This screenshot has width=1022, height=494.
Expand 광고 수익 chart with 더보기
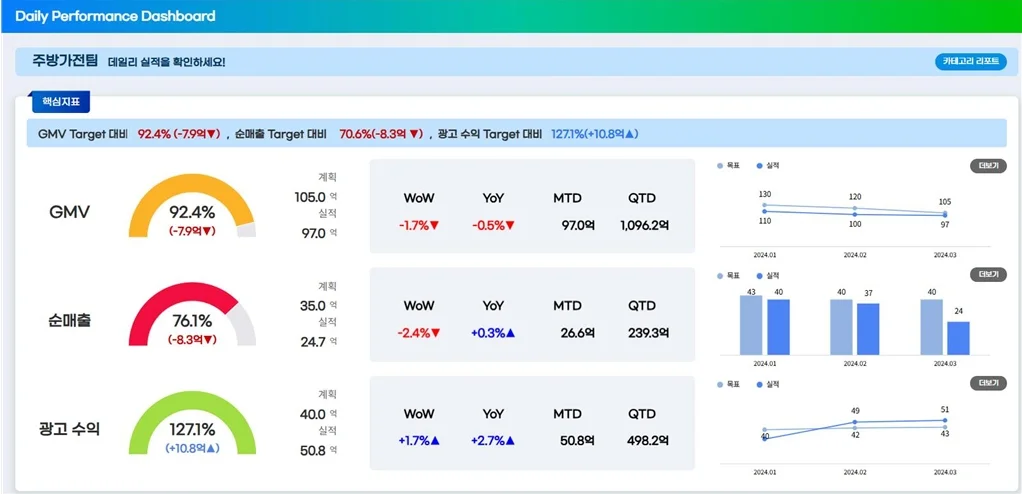coord(988,383)
